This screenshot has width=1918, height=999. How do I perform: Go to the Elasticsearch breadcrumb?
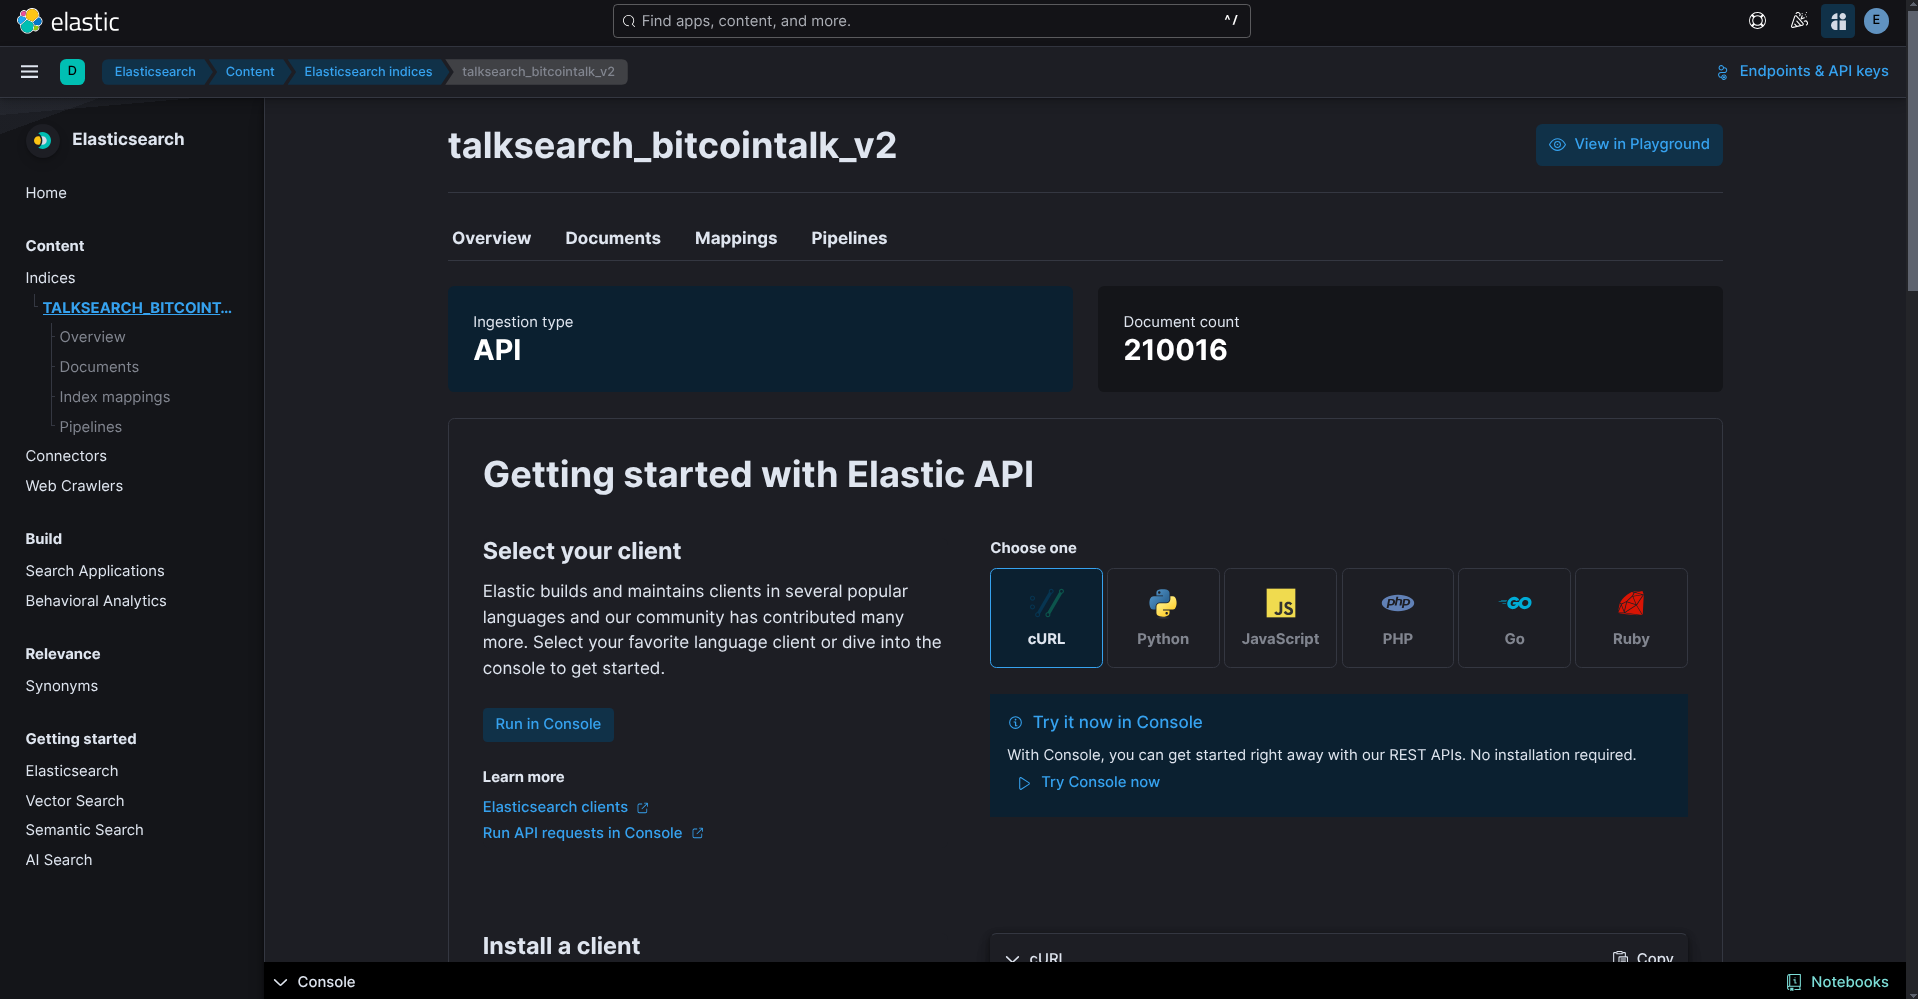pos(155,72)
